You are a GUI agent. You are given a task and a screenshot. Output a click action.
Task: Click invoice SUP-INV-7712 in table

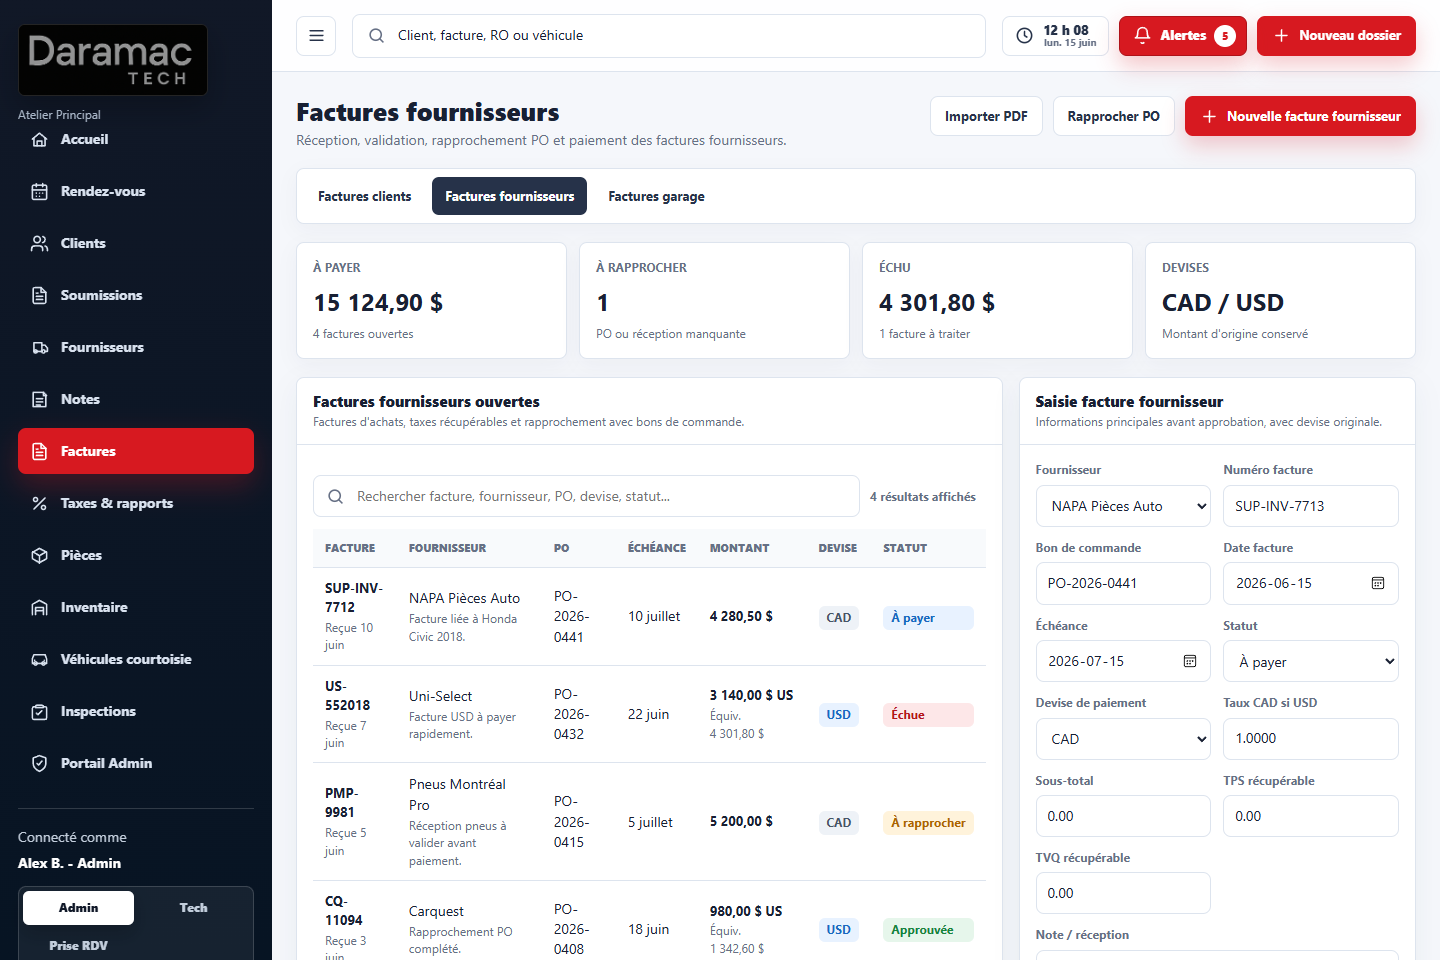353,597
